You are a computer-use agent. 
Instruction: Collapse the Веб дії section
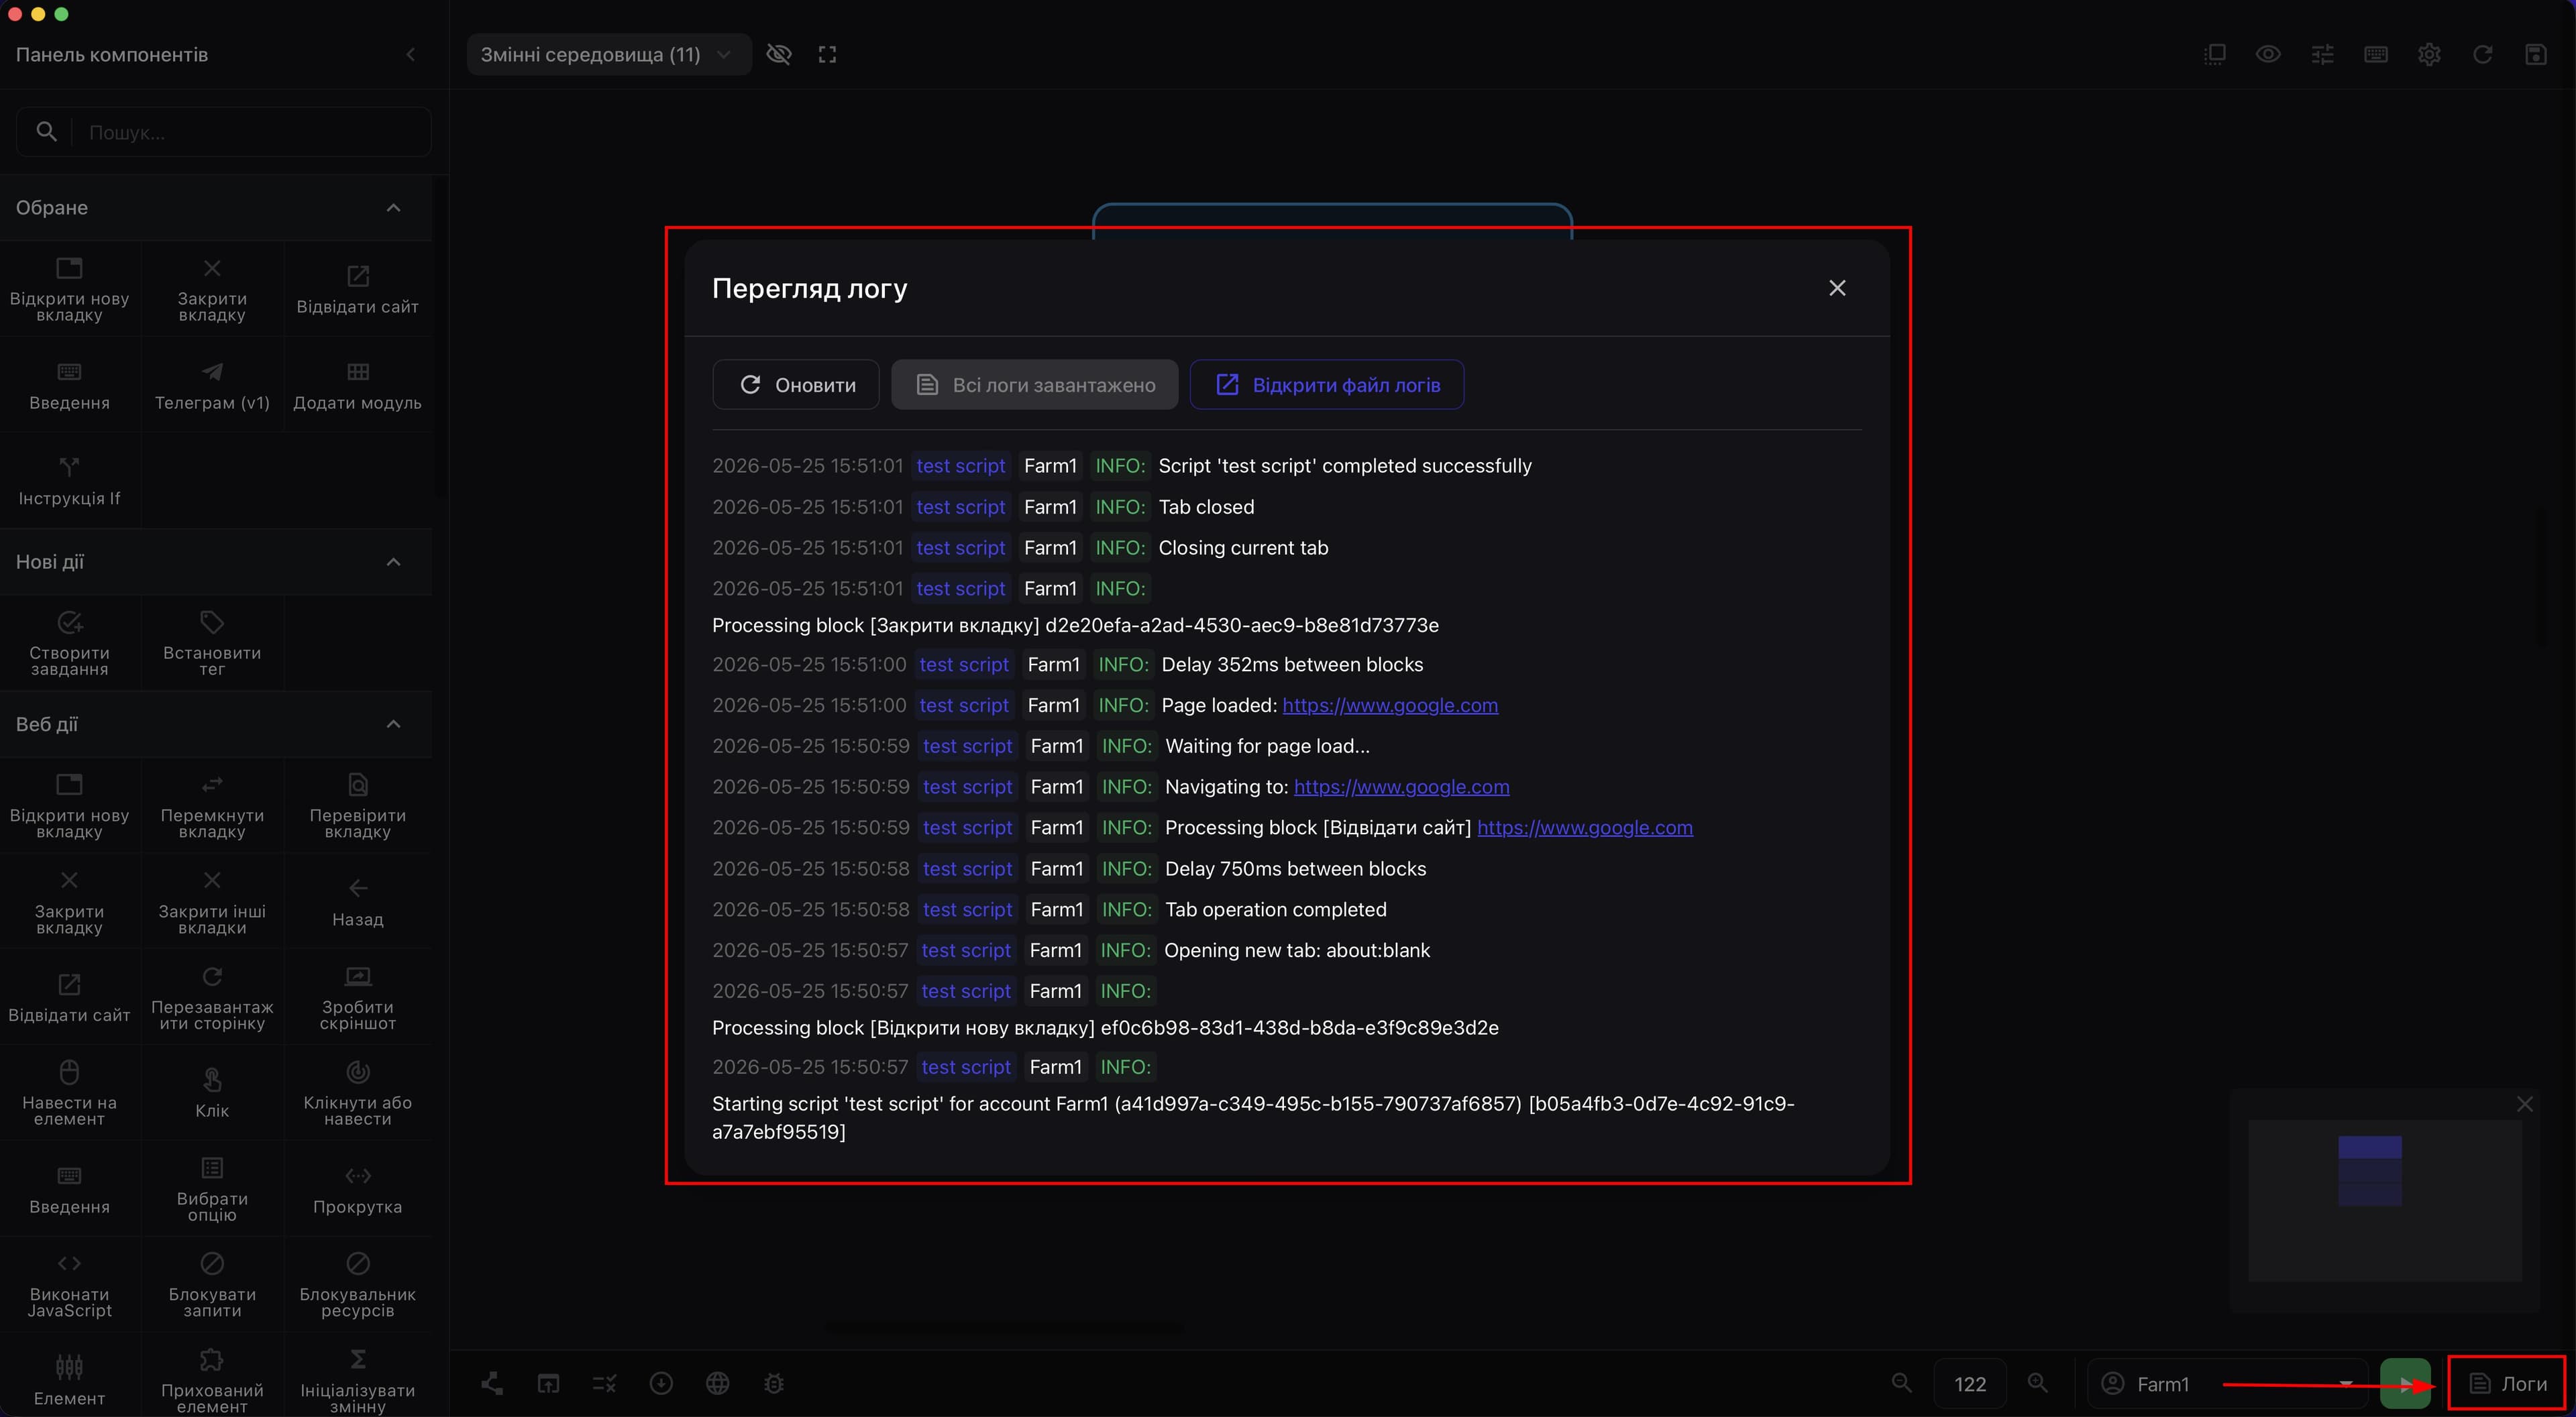(x=394, y=724)
